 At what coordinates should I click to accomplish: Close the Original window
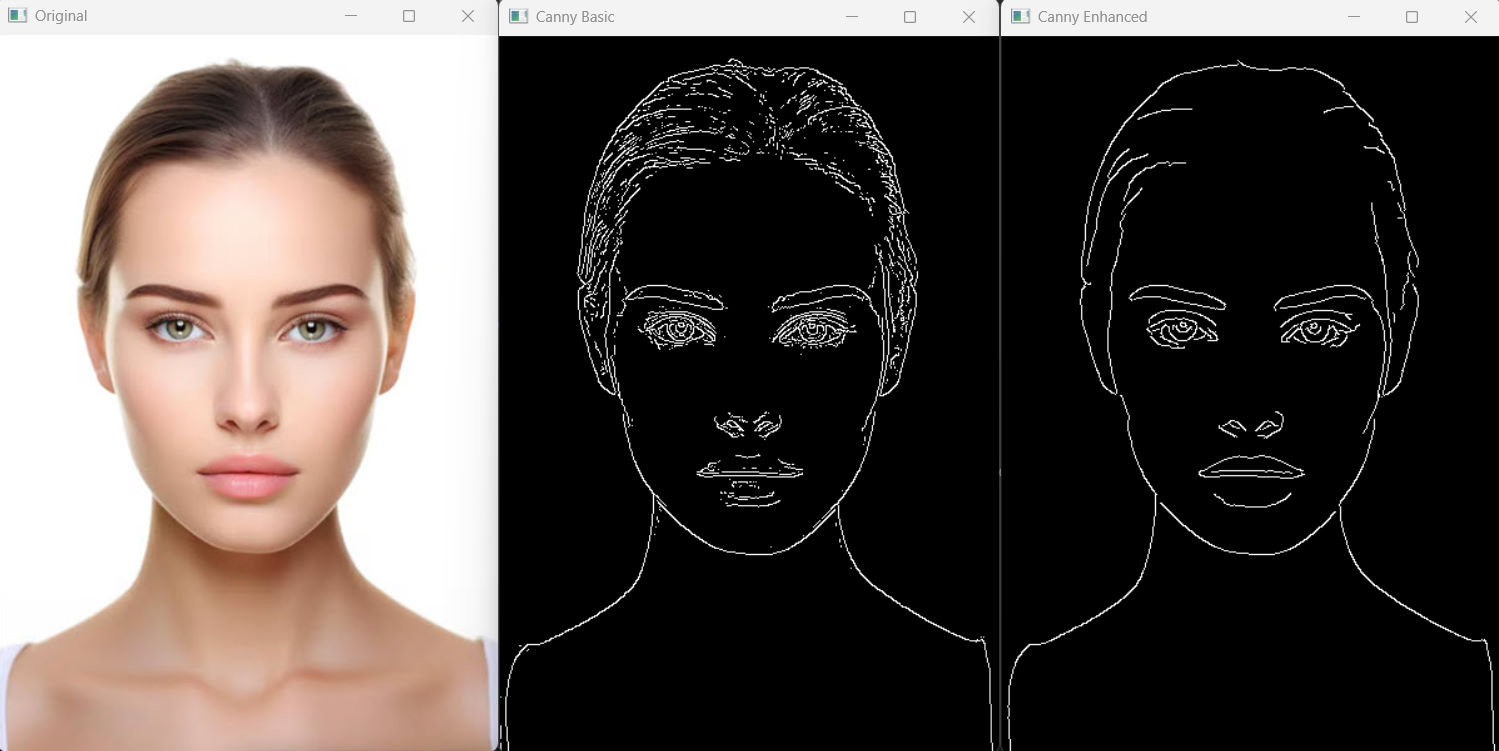click(467, 16)
